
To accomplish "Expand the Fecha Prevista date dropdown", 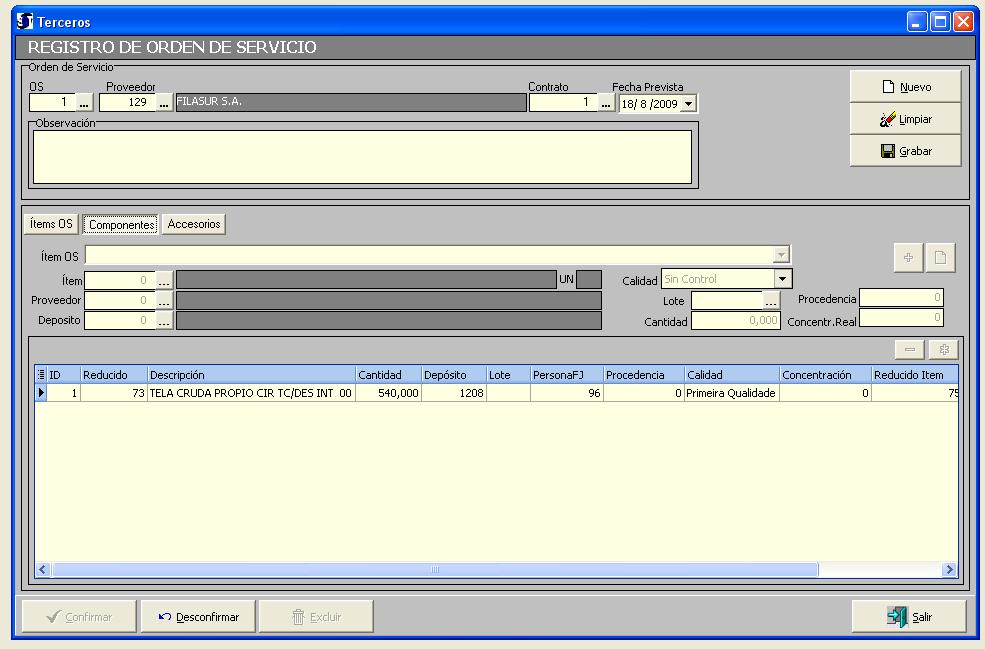I will (x=687, y=103).
